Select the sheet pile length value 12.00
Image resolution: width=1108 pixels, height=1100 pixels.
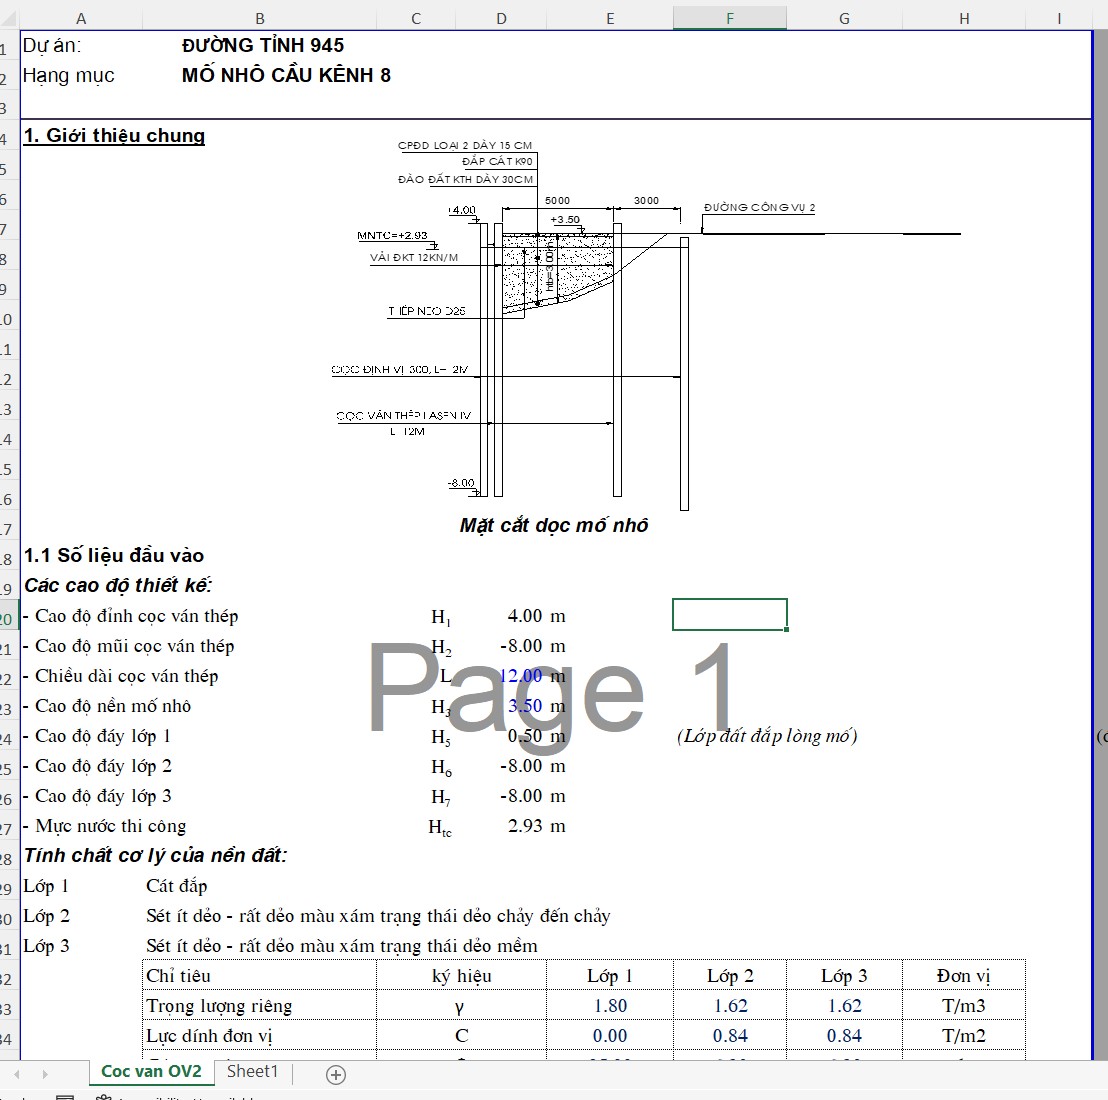520,677
